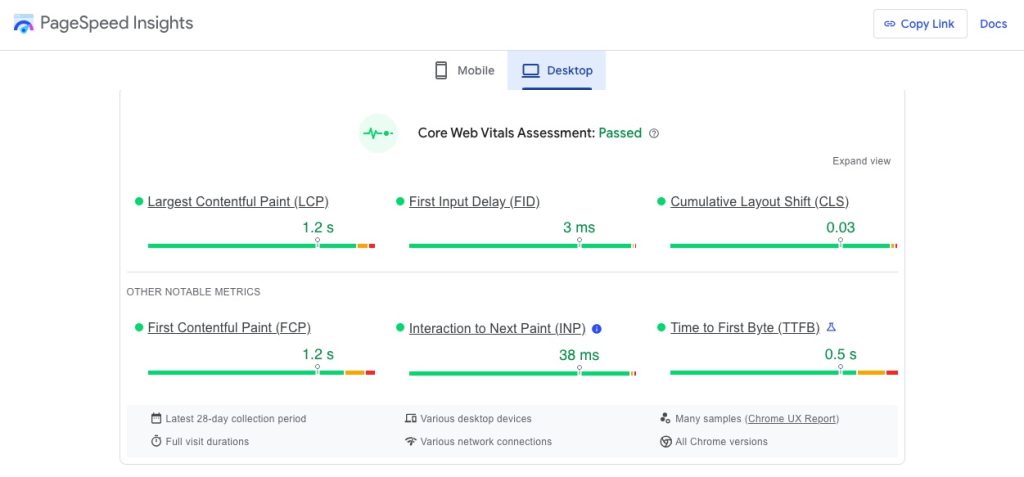This screenshot has height=477, width=1024.
Task: Click Expand view
Action: click(861, 161)
